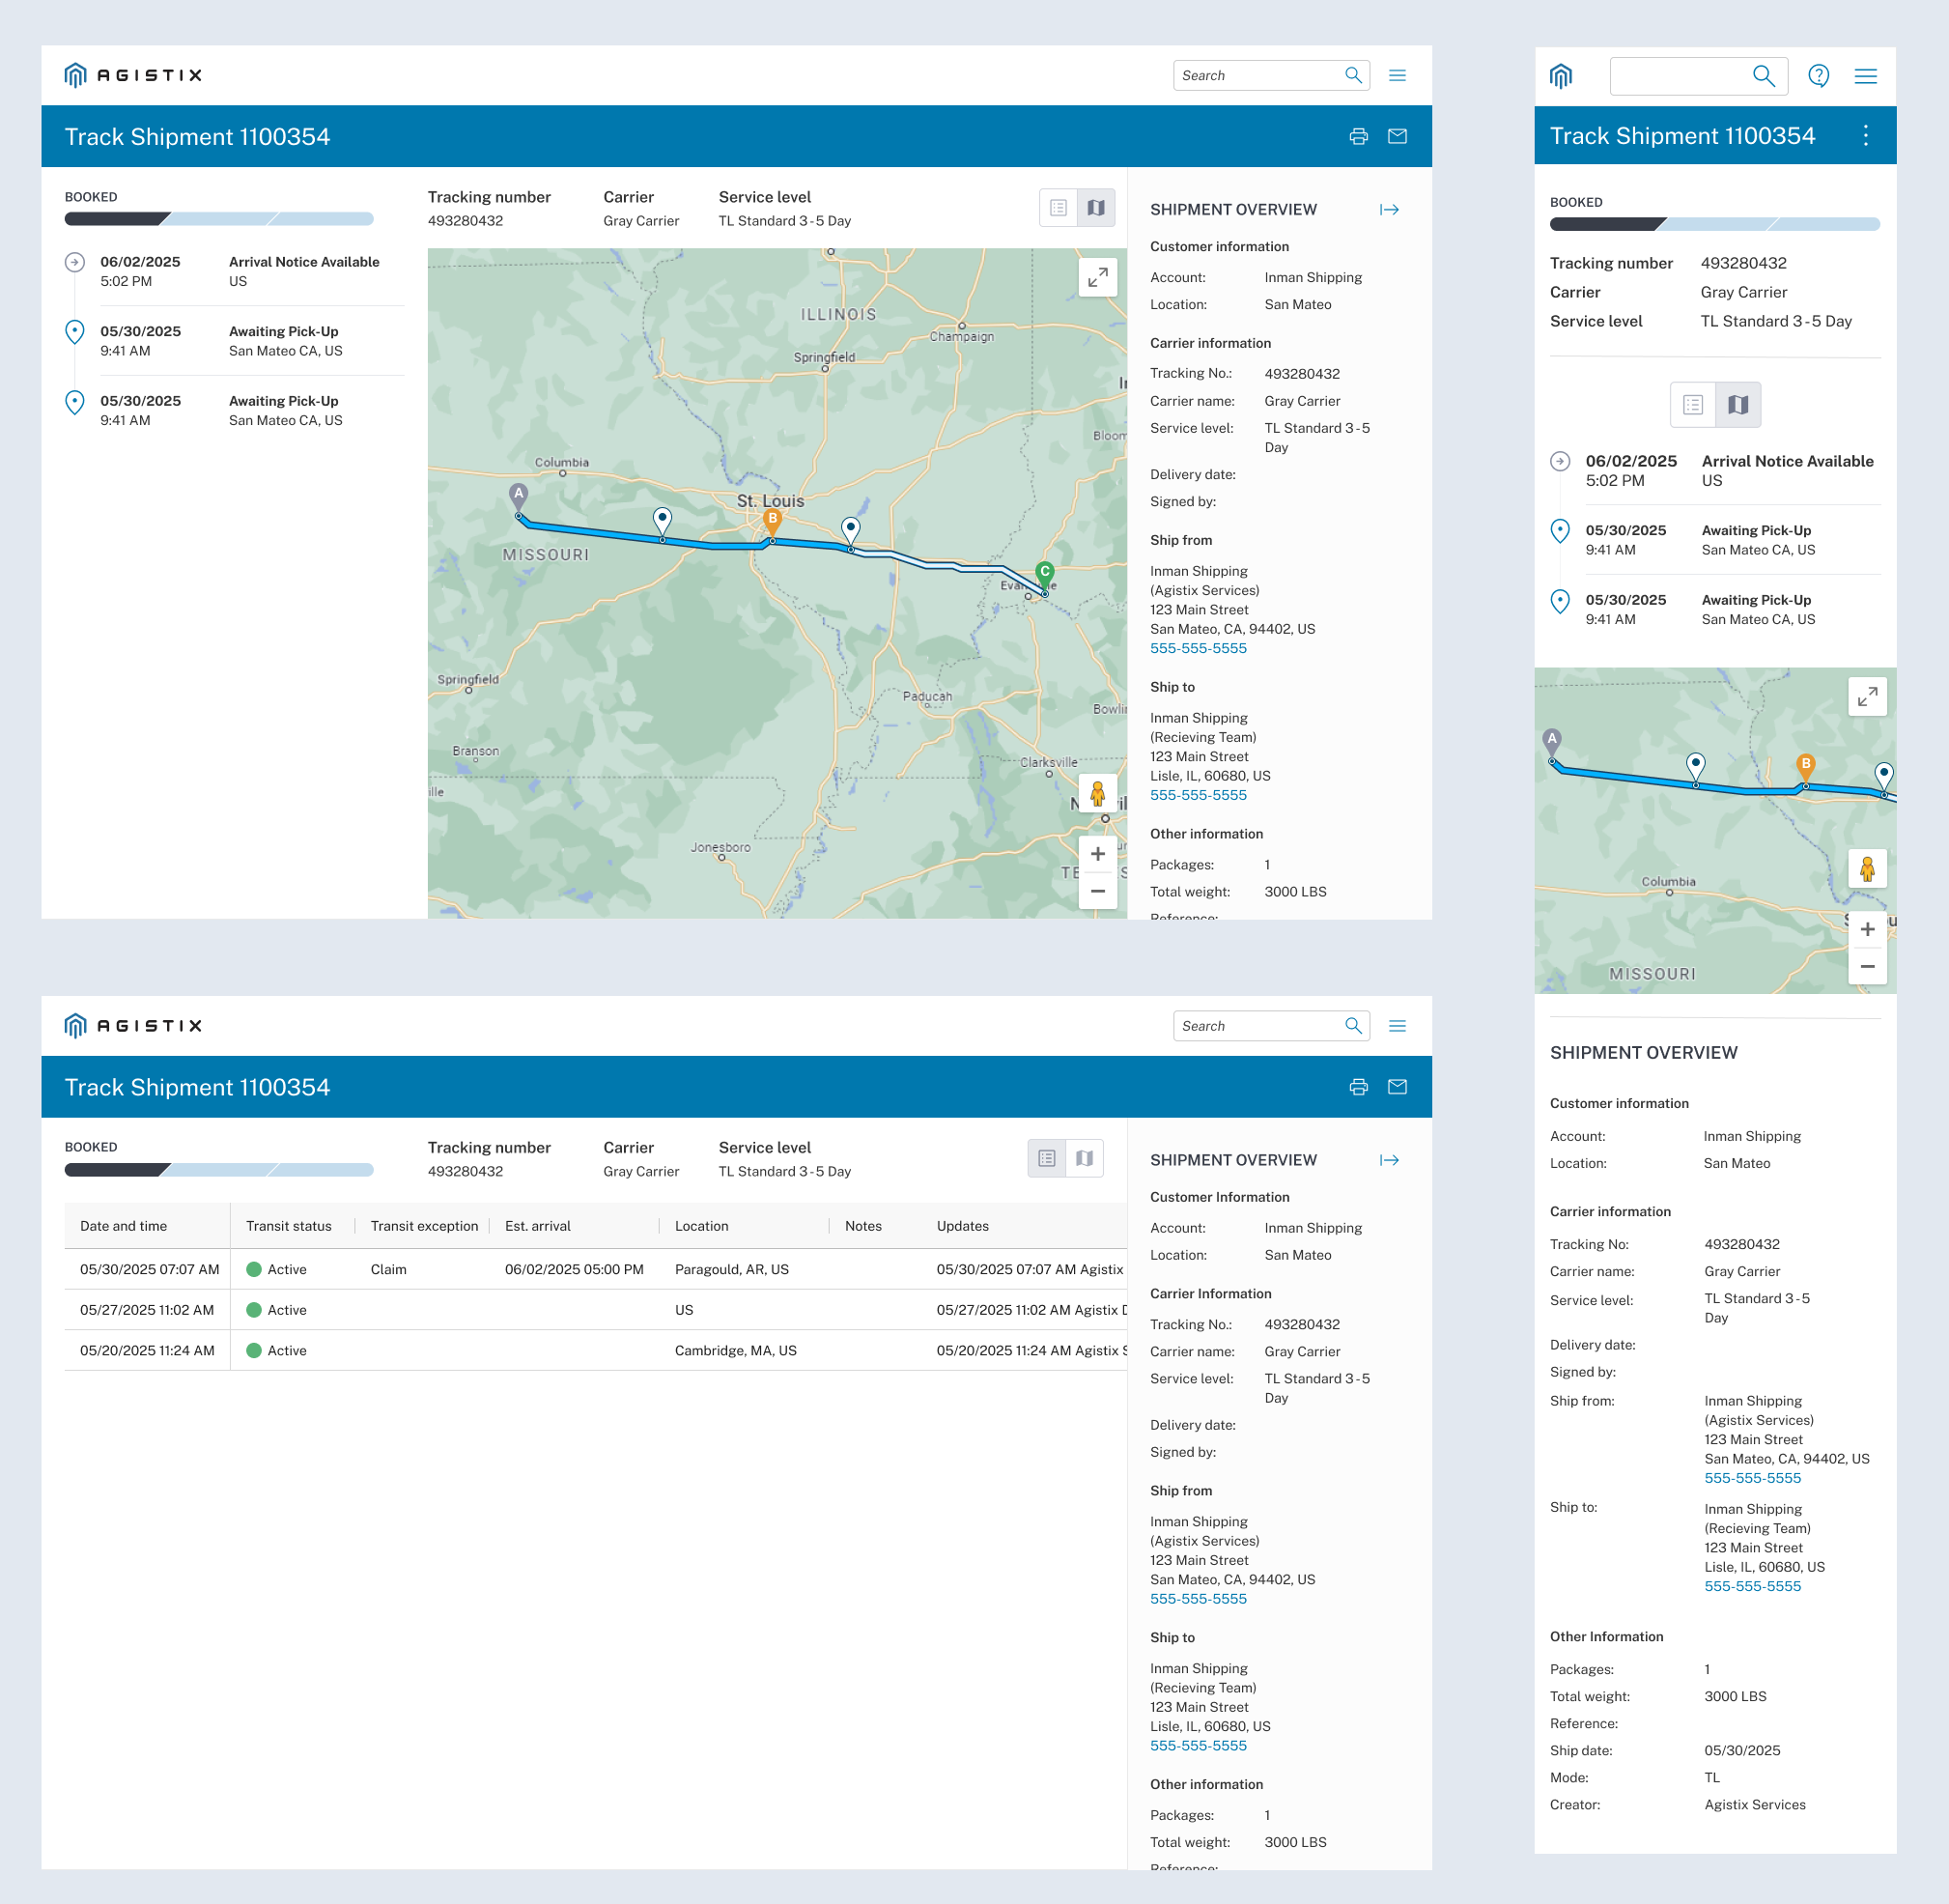
Task: Collapse Shipment Overview panel in top view
Action: (1389, 210)
